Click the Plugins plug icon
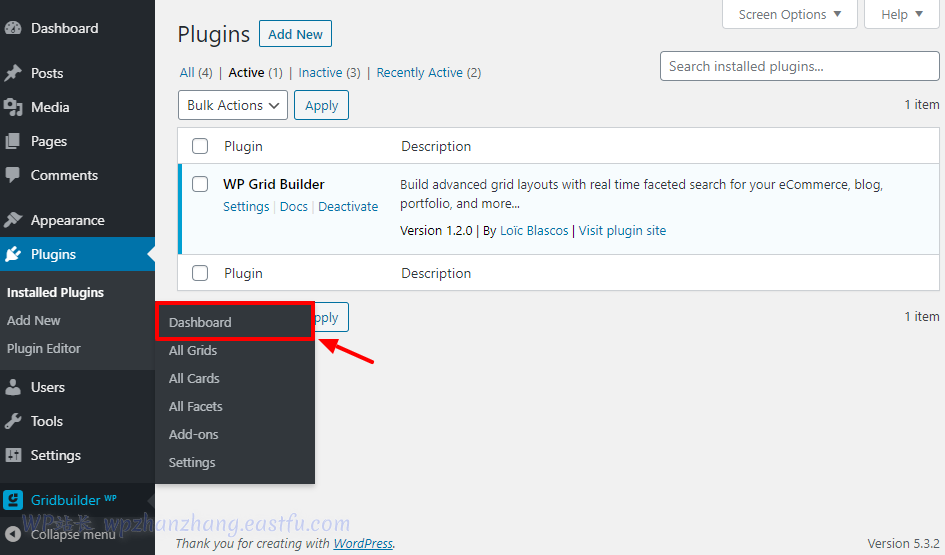945x555 pixels. 13,254
